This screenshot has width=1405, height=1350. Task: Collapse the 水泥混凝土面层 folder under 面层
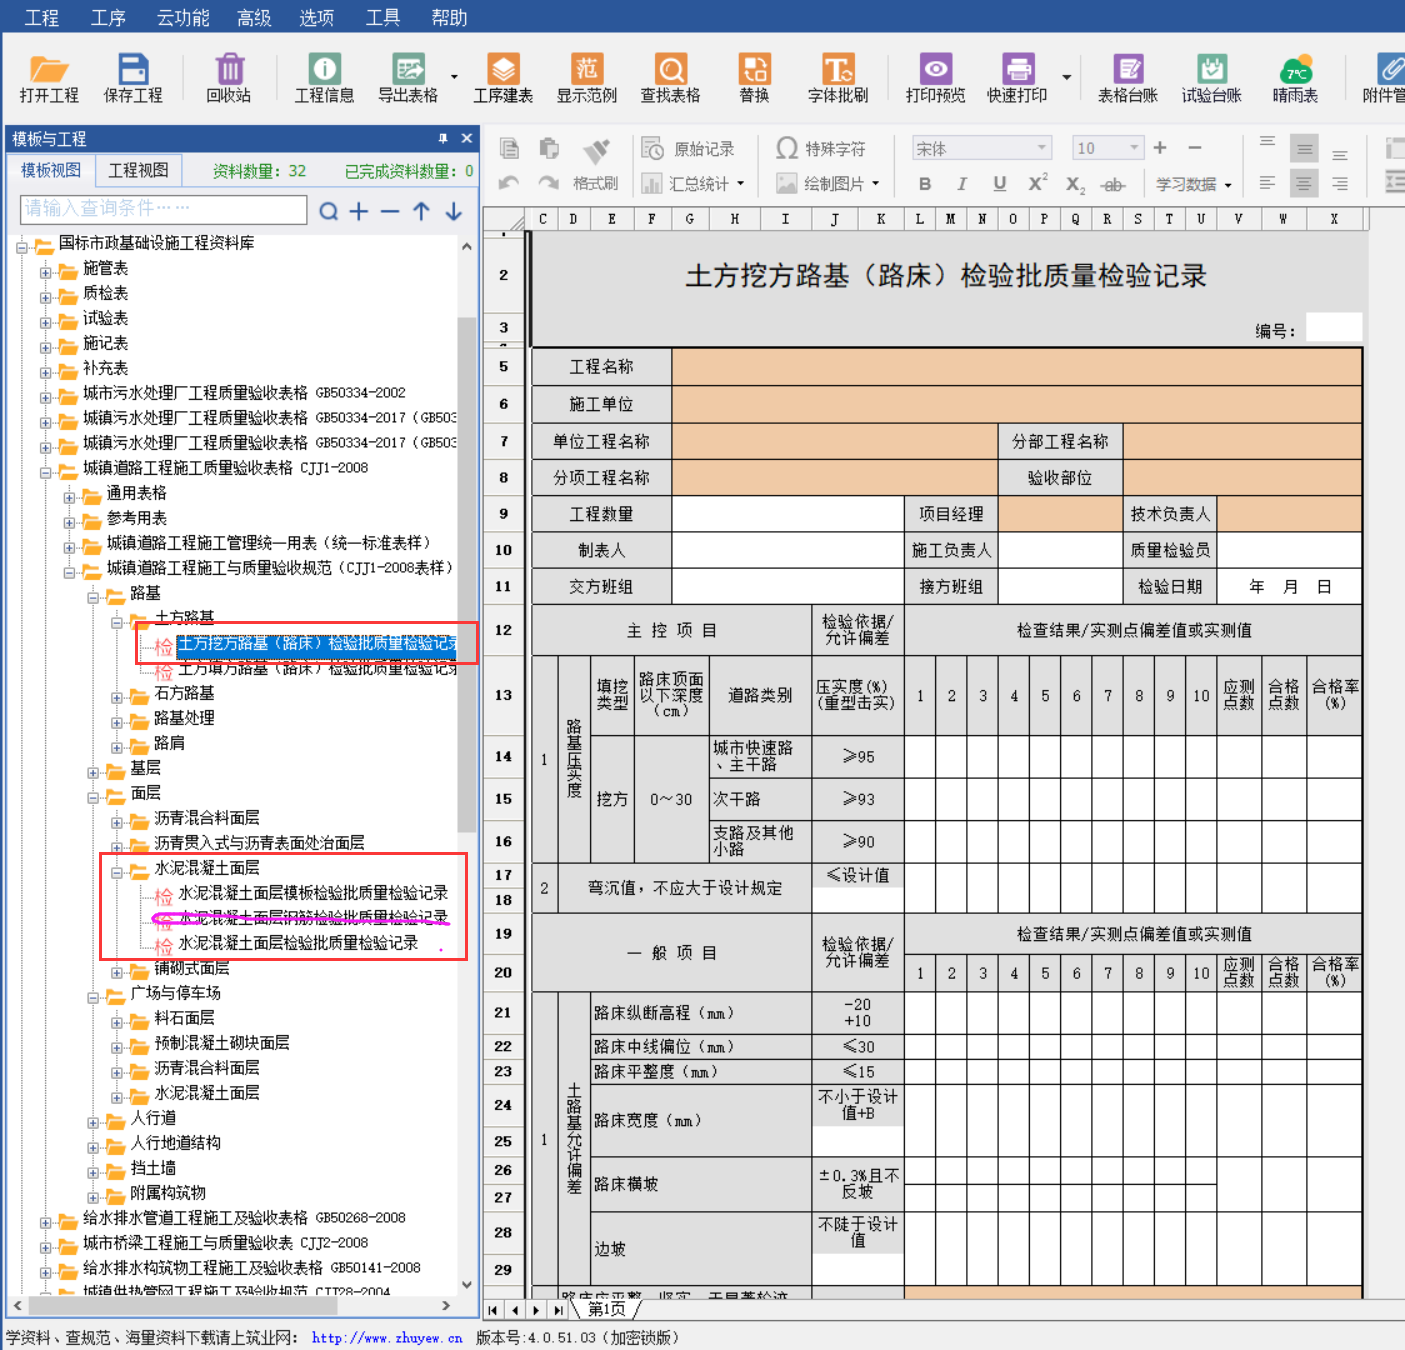tap(116, 872)
